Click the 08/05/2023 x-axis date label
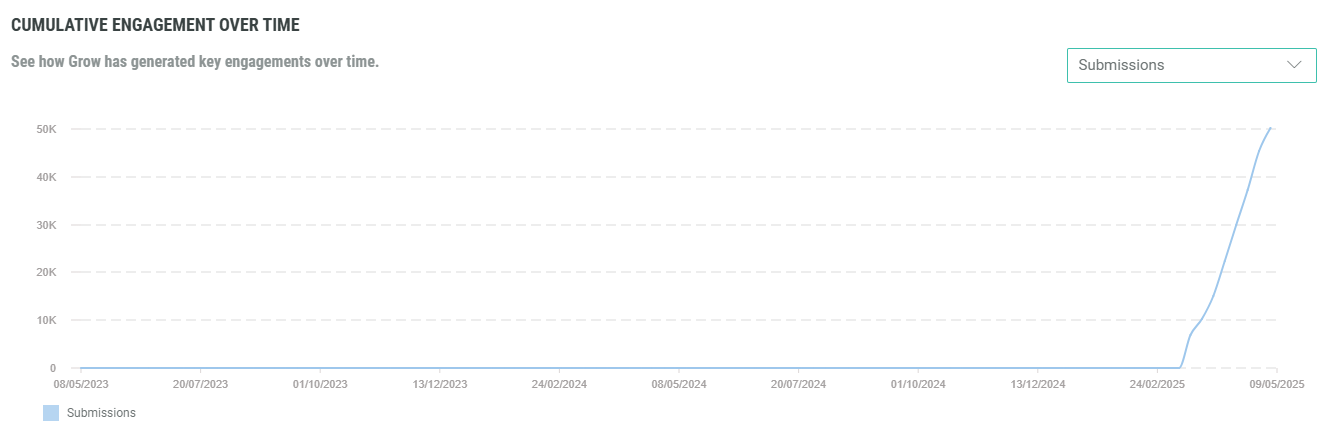Image resolution: width=1338 pixels, height=433 pixels. click(x=81, y=383)
